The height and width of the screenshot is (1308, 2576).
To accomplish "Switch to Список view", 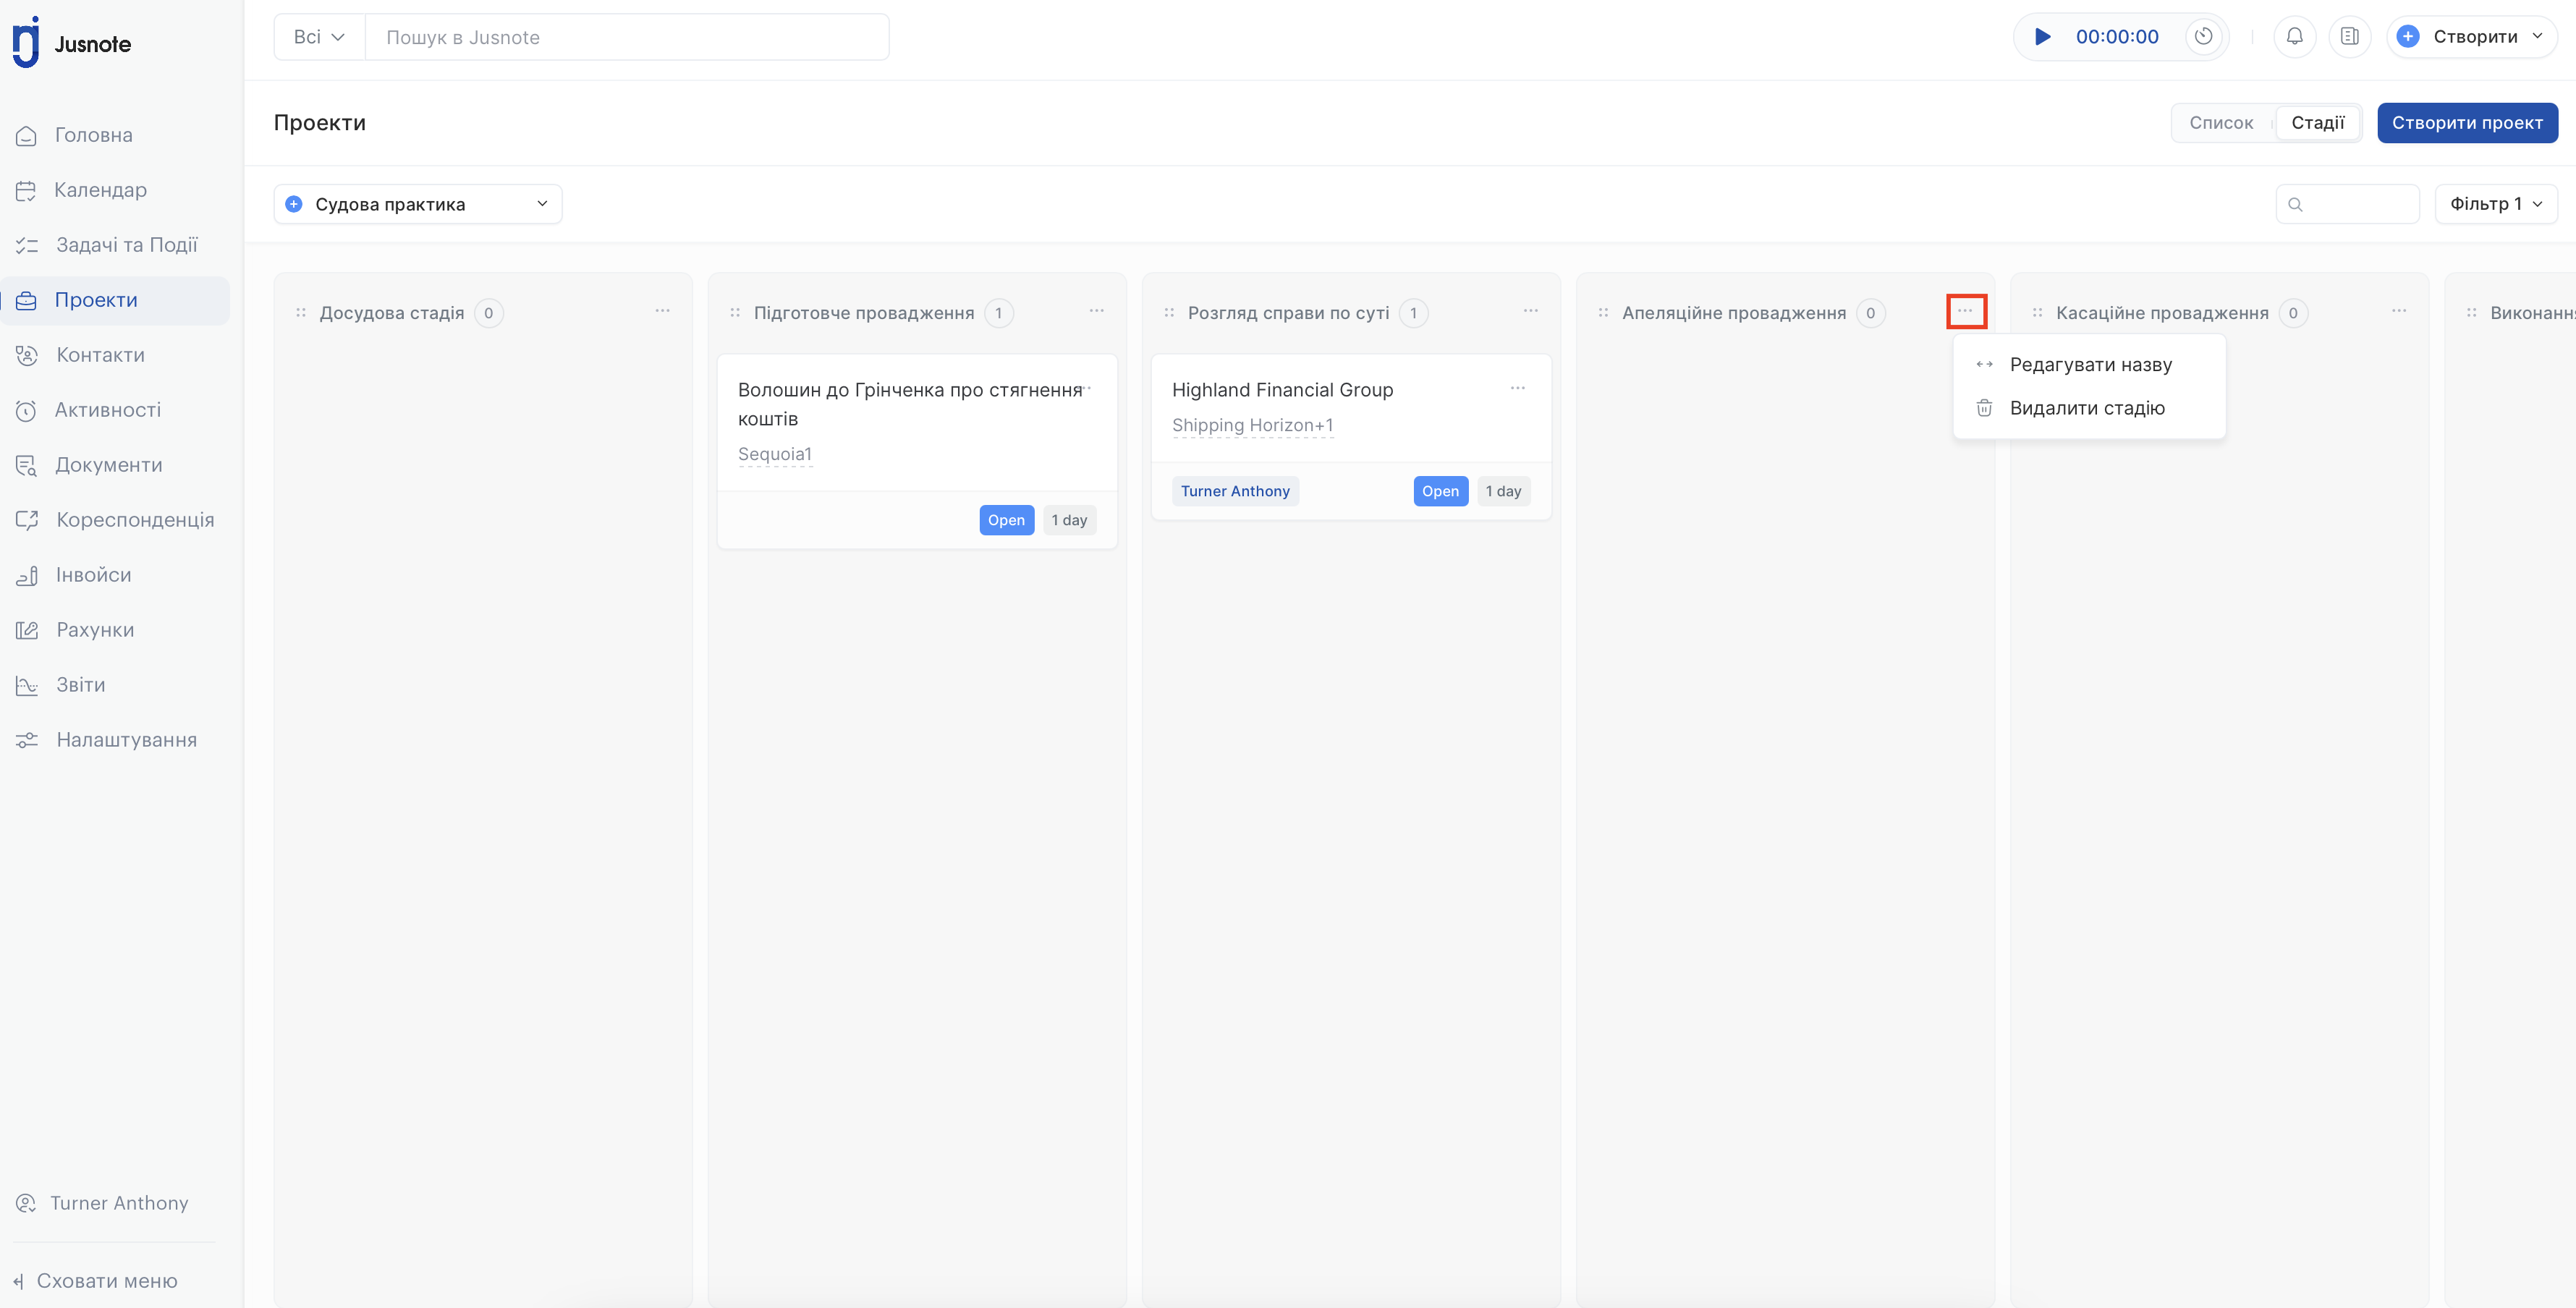I will pos(2221,123).
